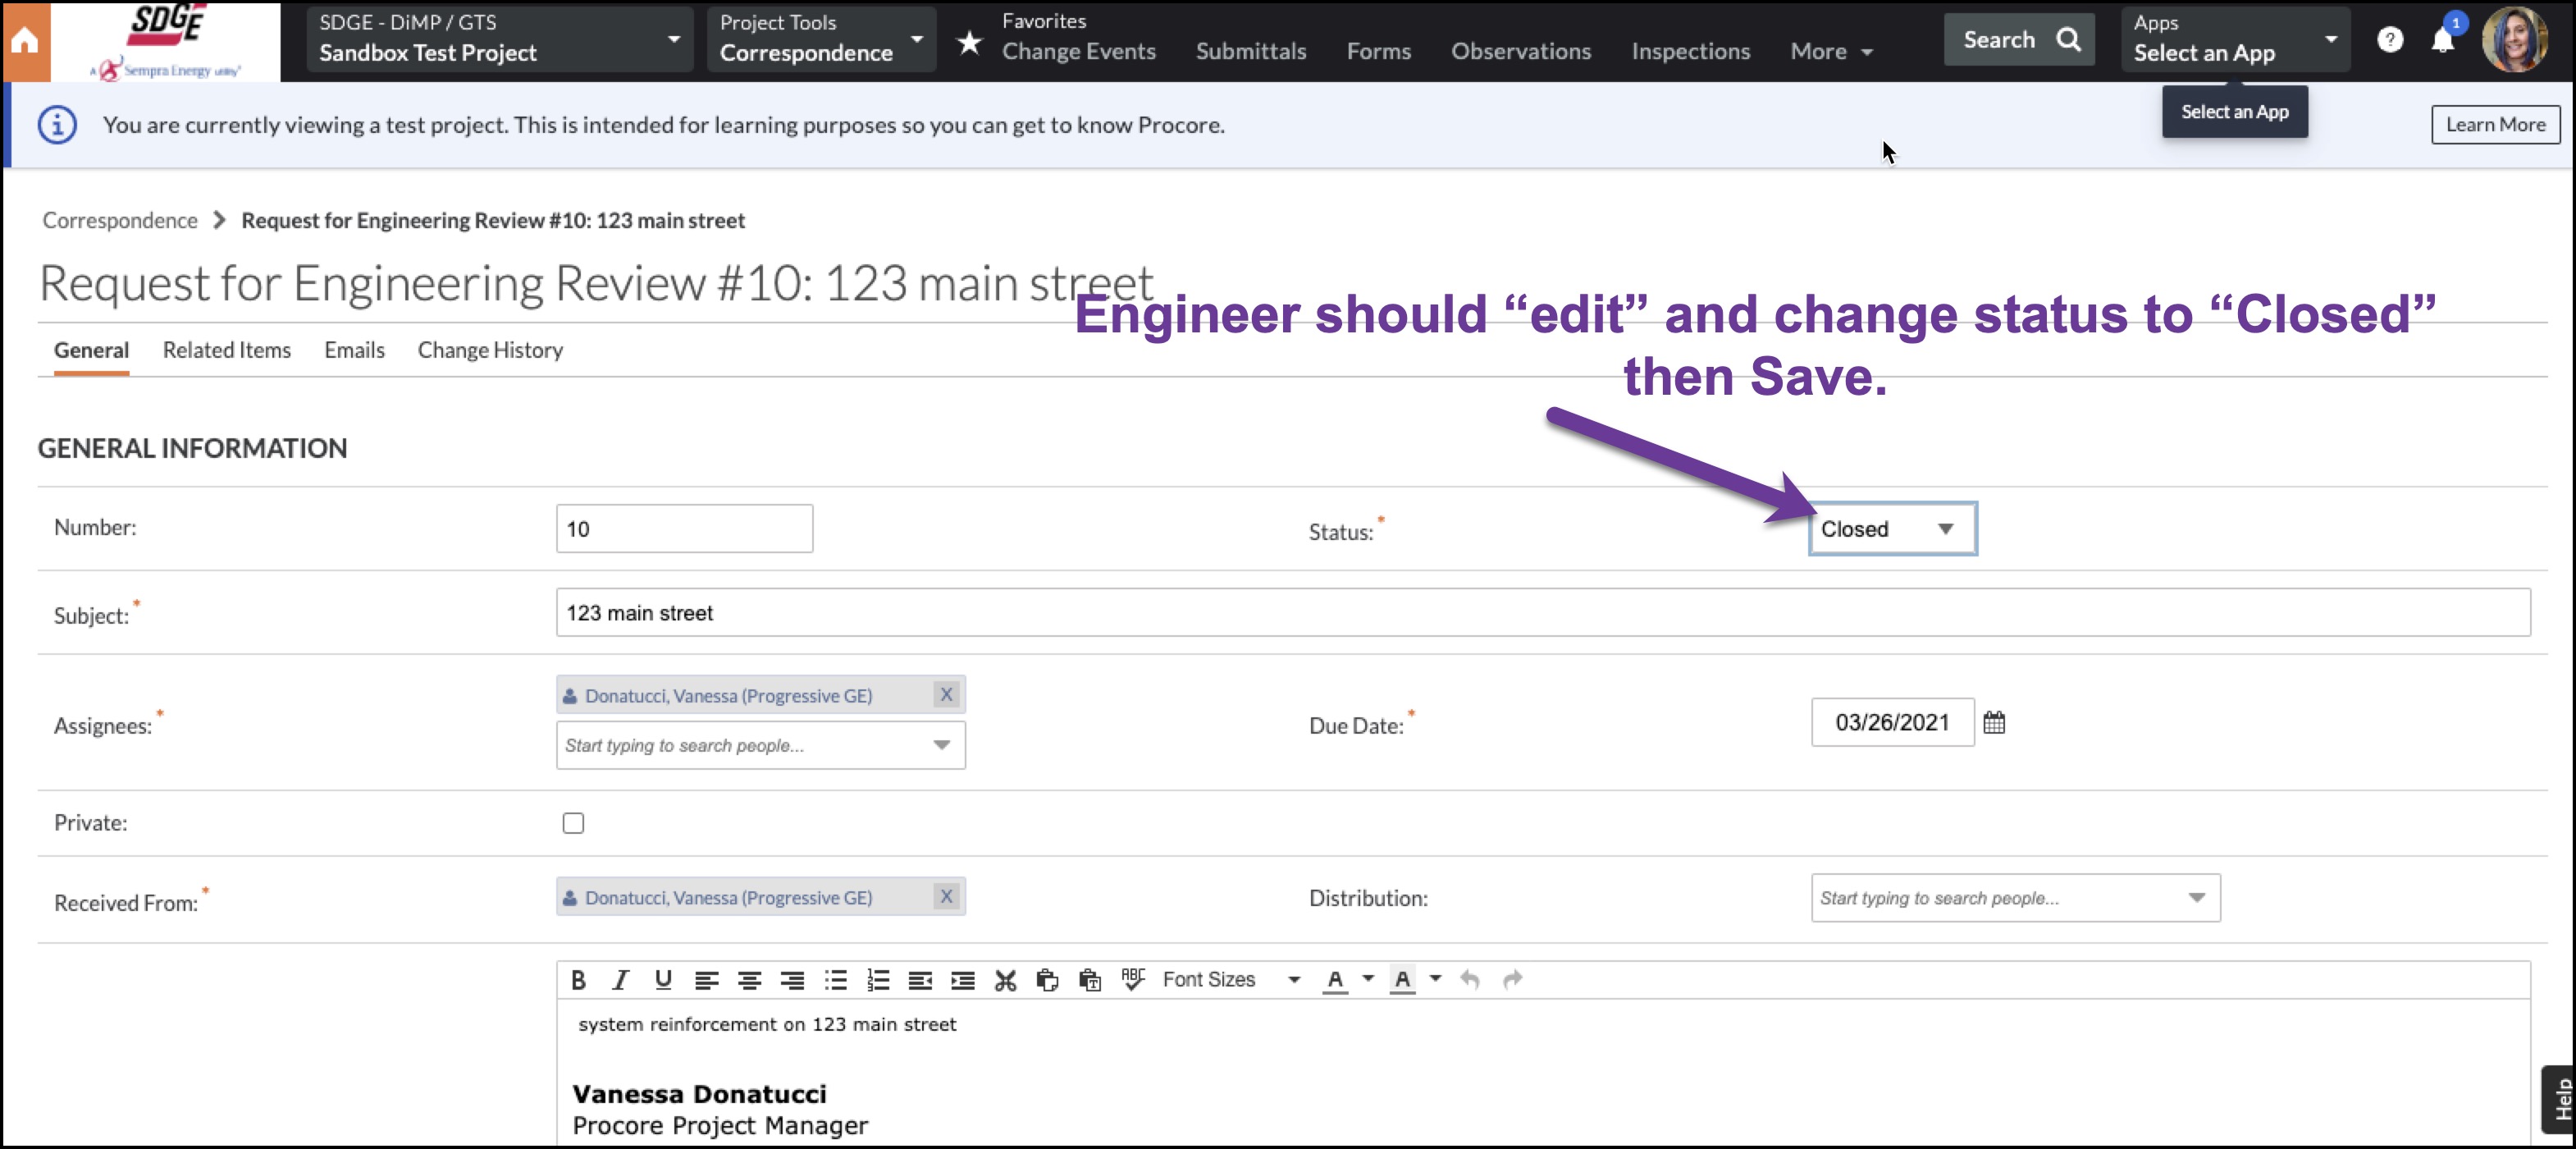Check the Private checkbox

573,823
